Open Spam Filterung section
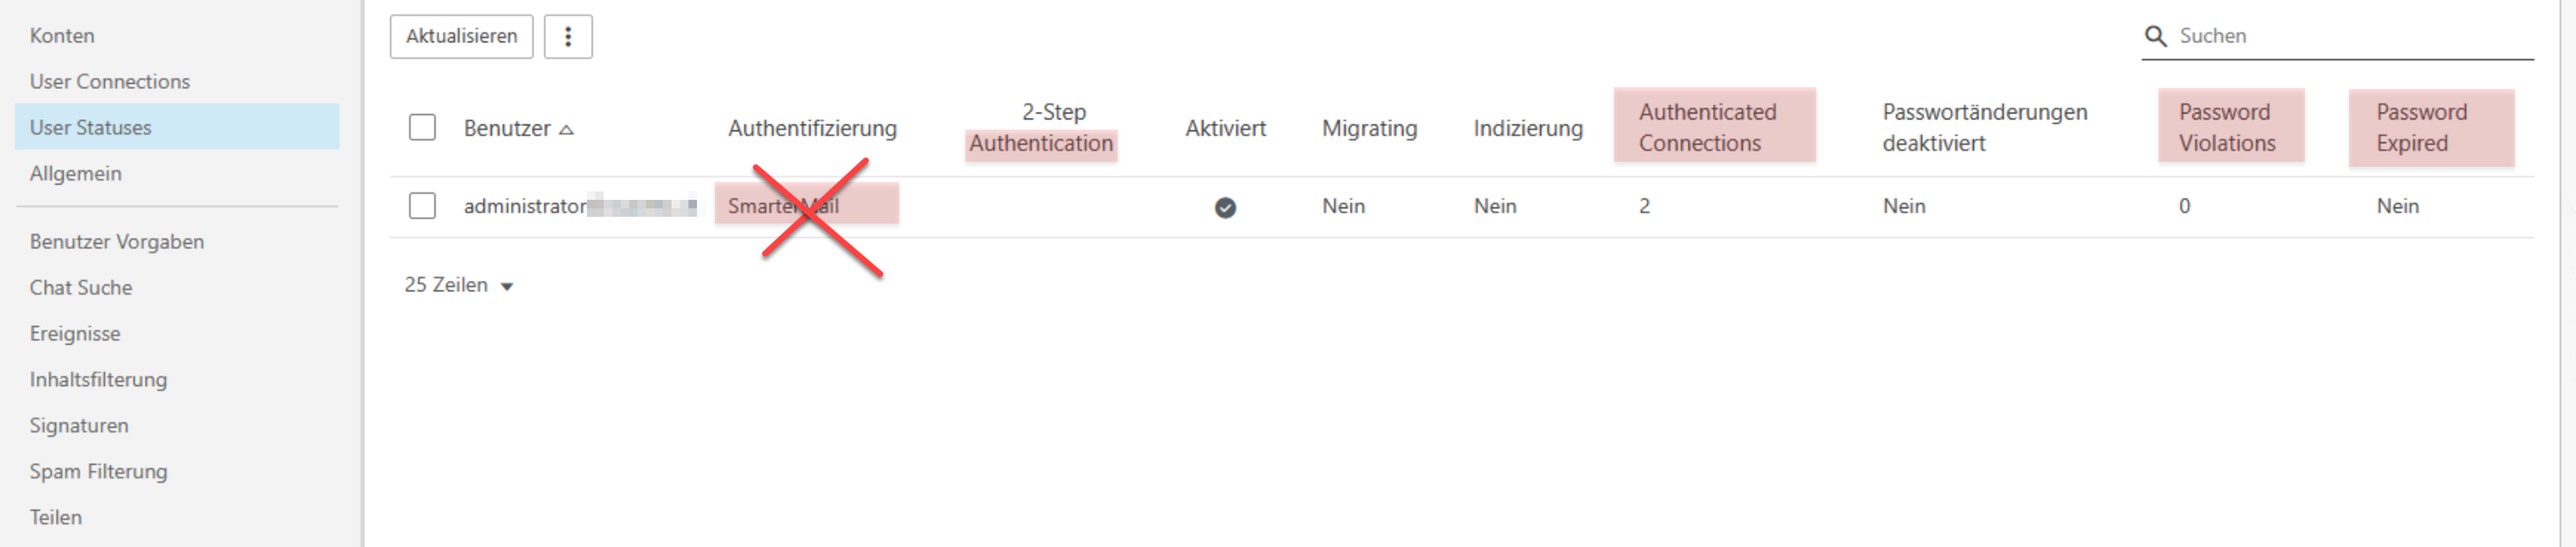 (x=99, y=472)
